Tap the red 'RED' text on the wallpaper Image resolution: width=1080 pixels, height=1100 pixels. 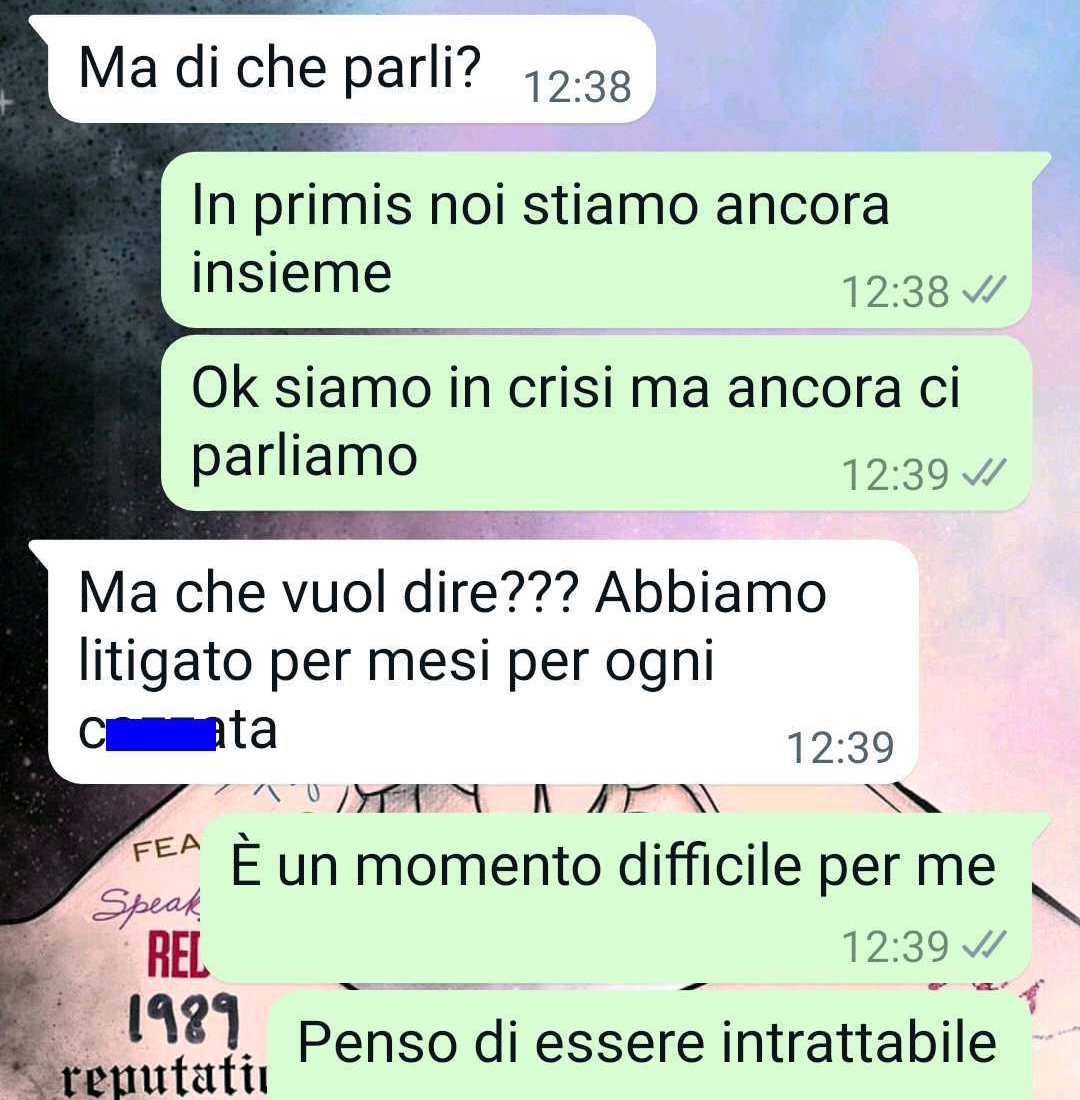[177, 955]
